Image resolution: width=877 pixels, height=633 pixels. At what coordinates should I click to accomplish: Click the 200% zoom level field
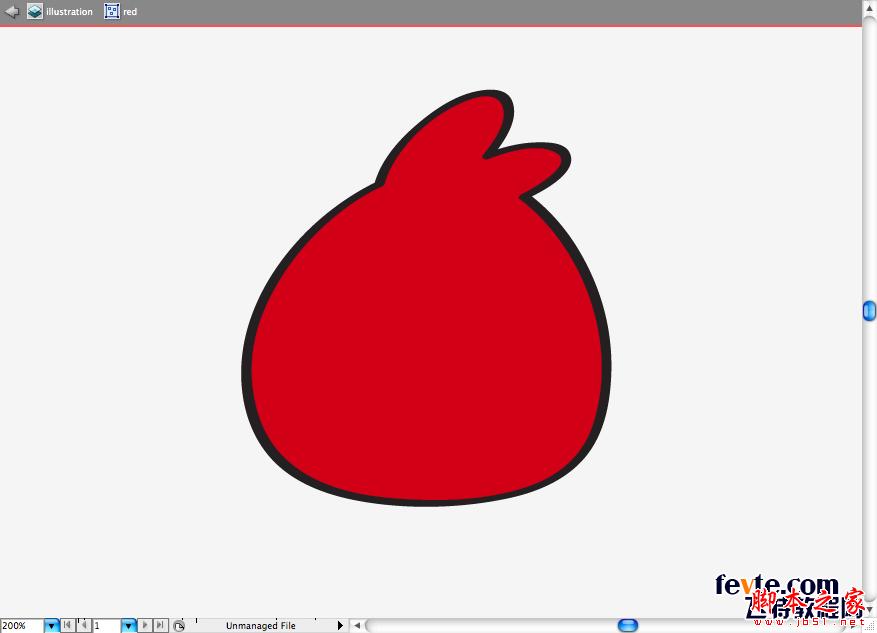tap(22, 625)
